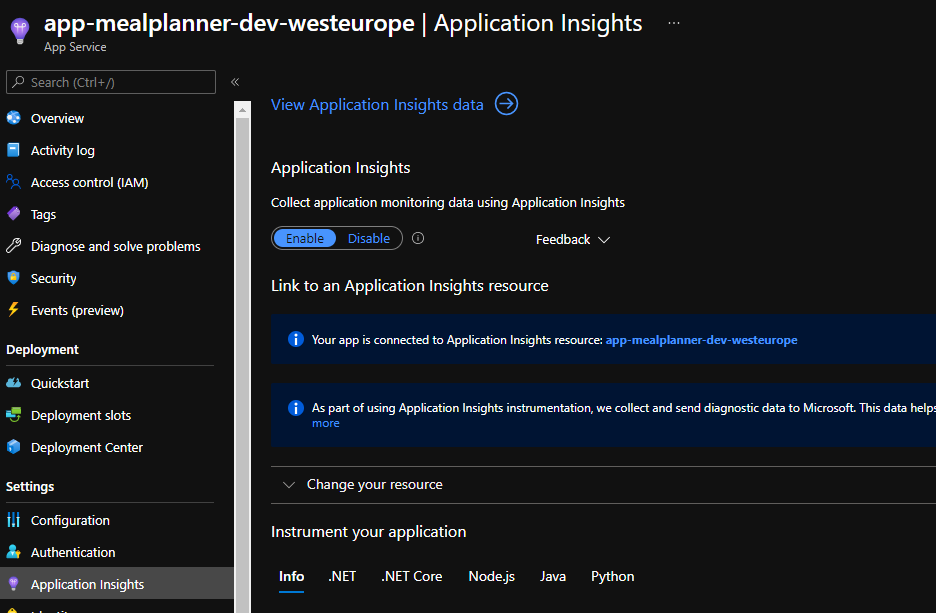The height and width of the screenshot is (613, 936).
Task: Click the Security shield icon
Action: 13,278
